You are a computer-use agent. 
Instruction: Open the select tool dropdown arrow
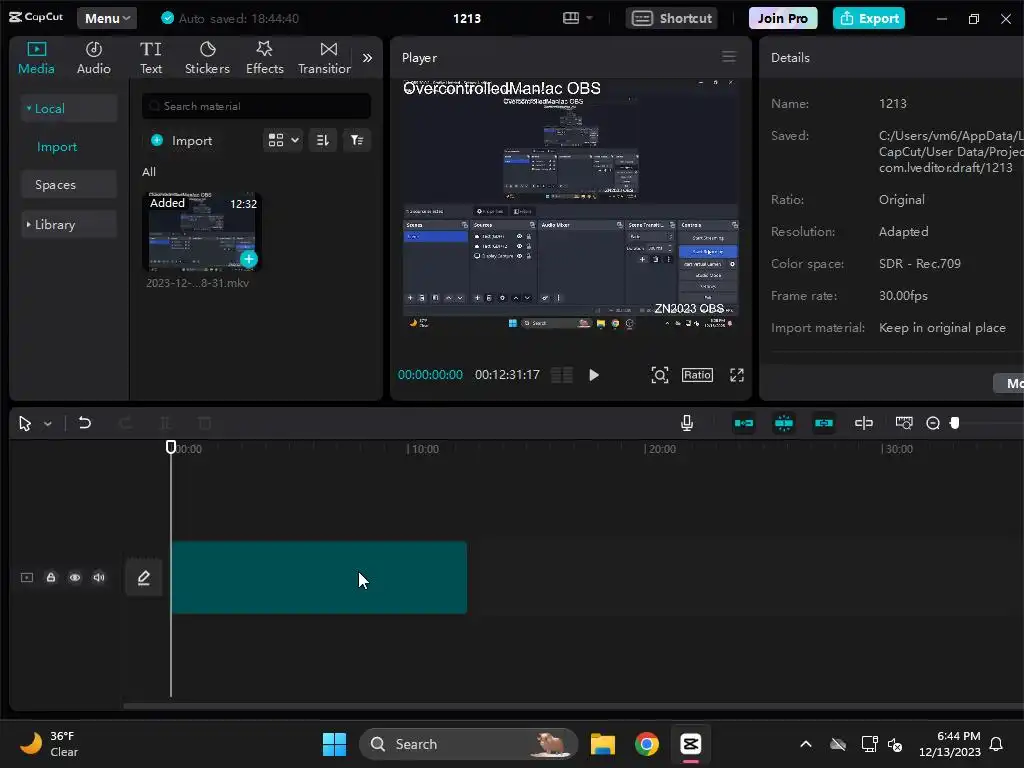click(48, 424)
